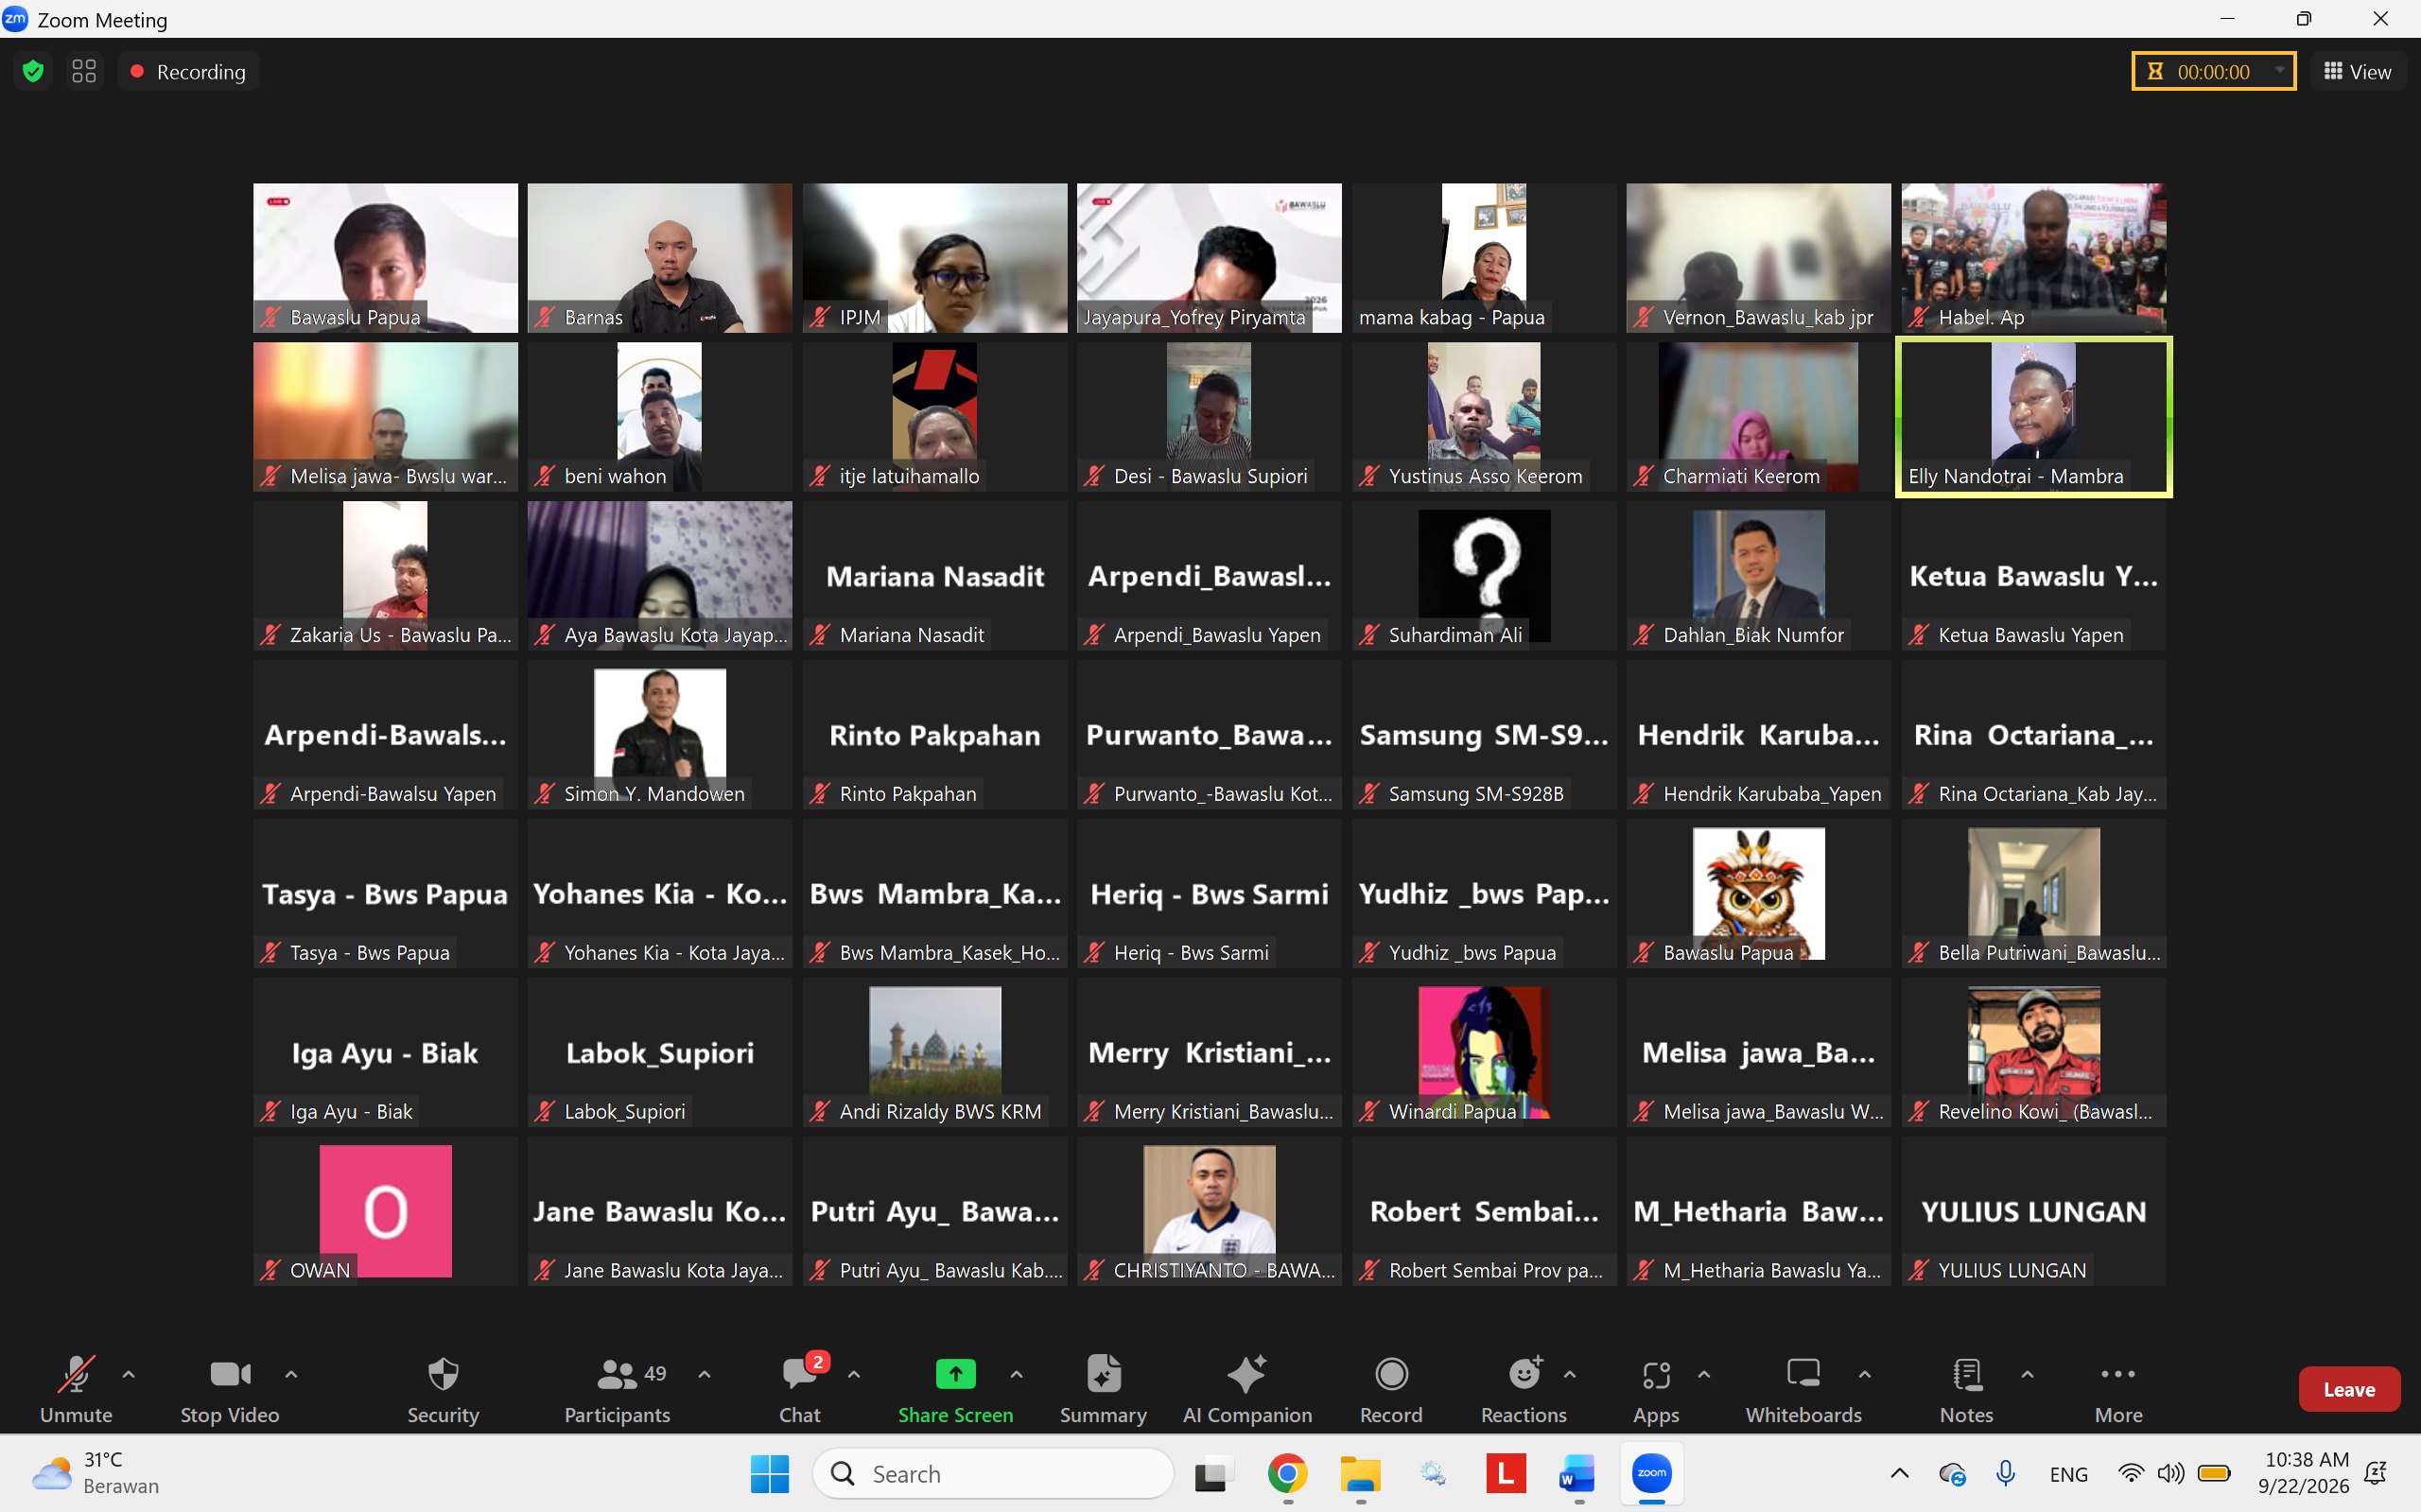Select Elly Nandotrai - Mambra video tile
The height and width of the screenshot is (1512, 2421).
(x=2034, y=417)
